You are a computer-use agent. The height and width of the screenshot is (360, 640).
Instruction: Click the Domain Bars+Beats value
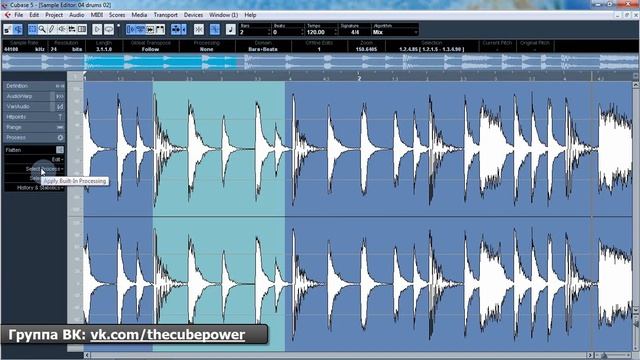tap(263, 49)
